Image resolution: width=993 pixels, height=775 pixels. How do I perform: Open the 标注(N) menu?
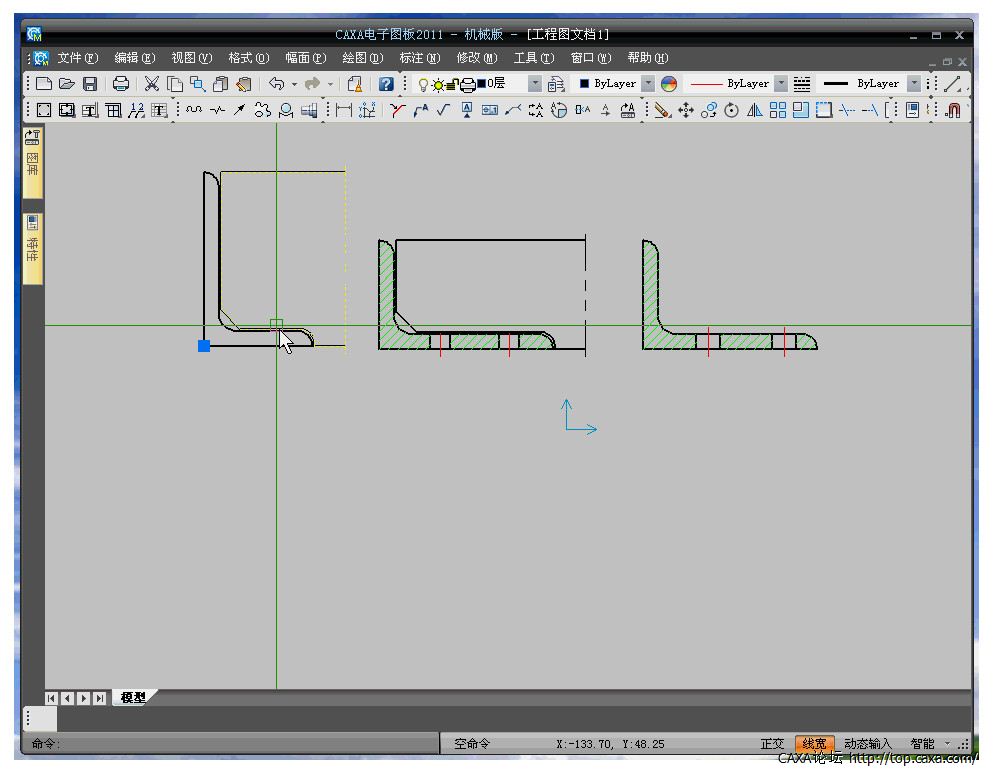coord(420,58)
